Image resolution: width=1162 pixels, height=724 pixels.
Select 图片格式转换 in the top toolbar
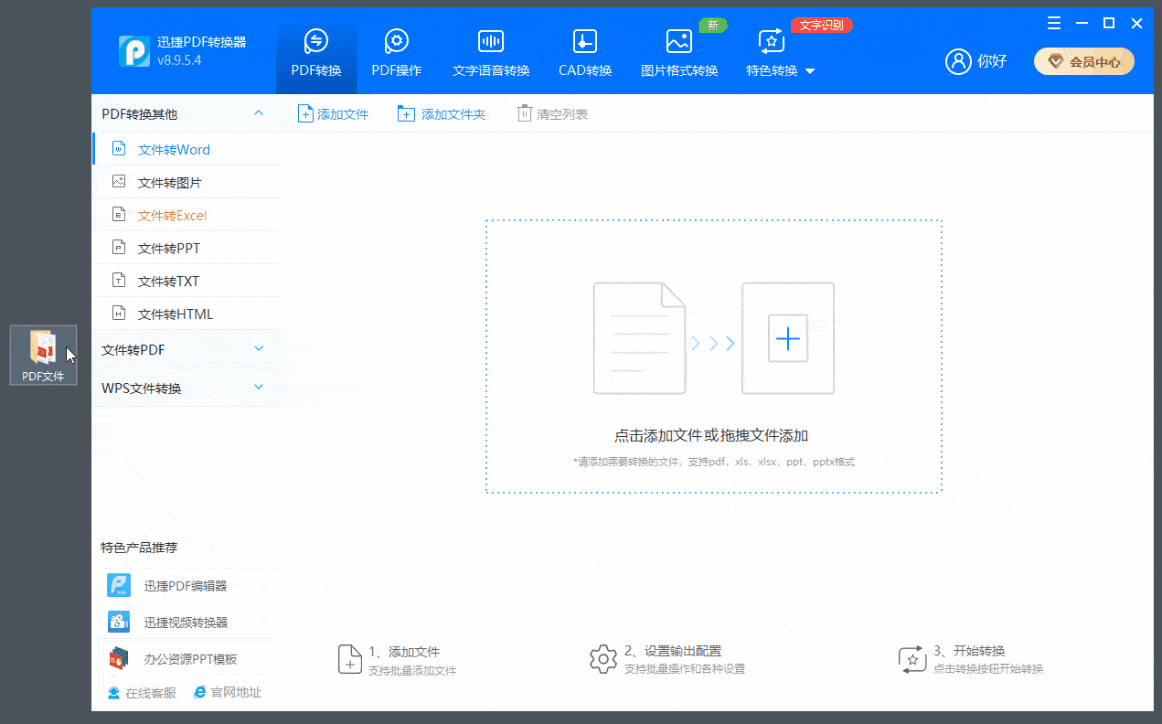pyautogui.click(x=679, y=54)
